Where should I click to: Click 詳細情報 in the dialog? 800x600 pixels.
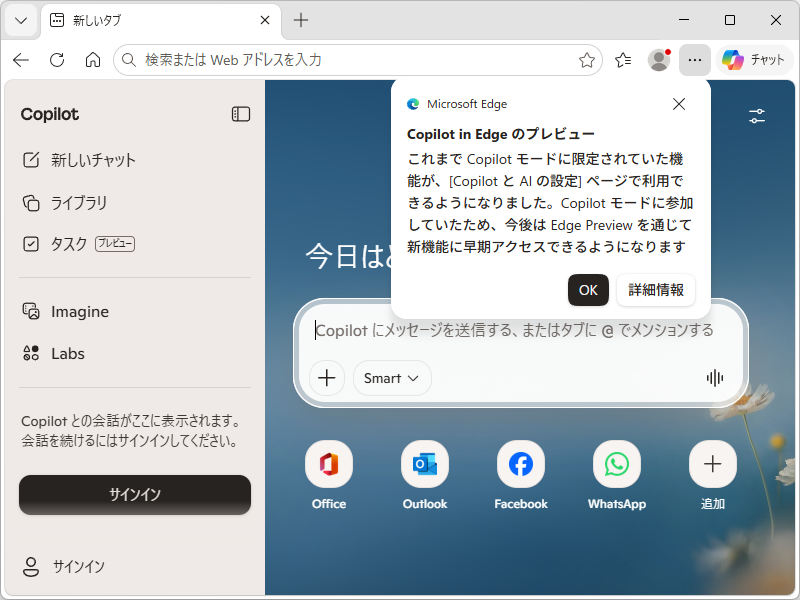tap(656, 290)
